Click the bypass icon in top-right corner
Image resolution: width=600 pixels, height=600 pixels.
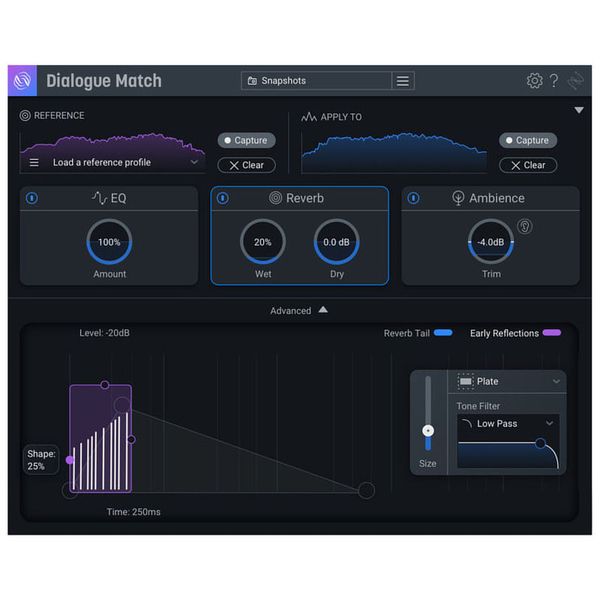[x=575, y=81]
